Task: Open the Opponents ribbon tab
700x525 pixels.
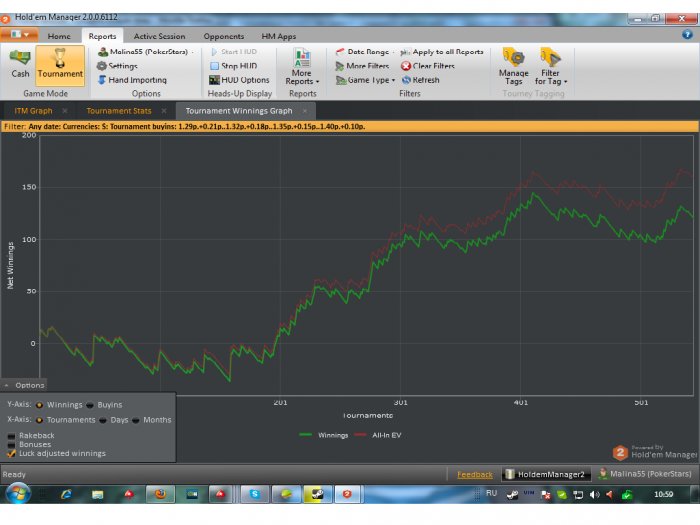Action: pyautogui.click(x=223, y=36)
